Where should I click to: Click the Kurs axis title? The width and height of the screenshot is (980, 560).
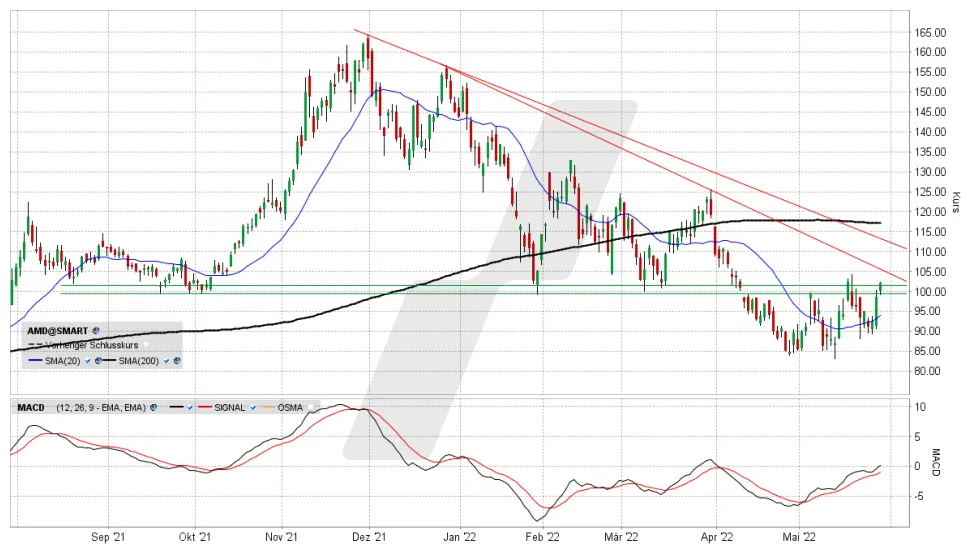[x=957, y=204]
